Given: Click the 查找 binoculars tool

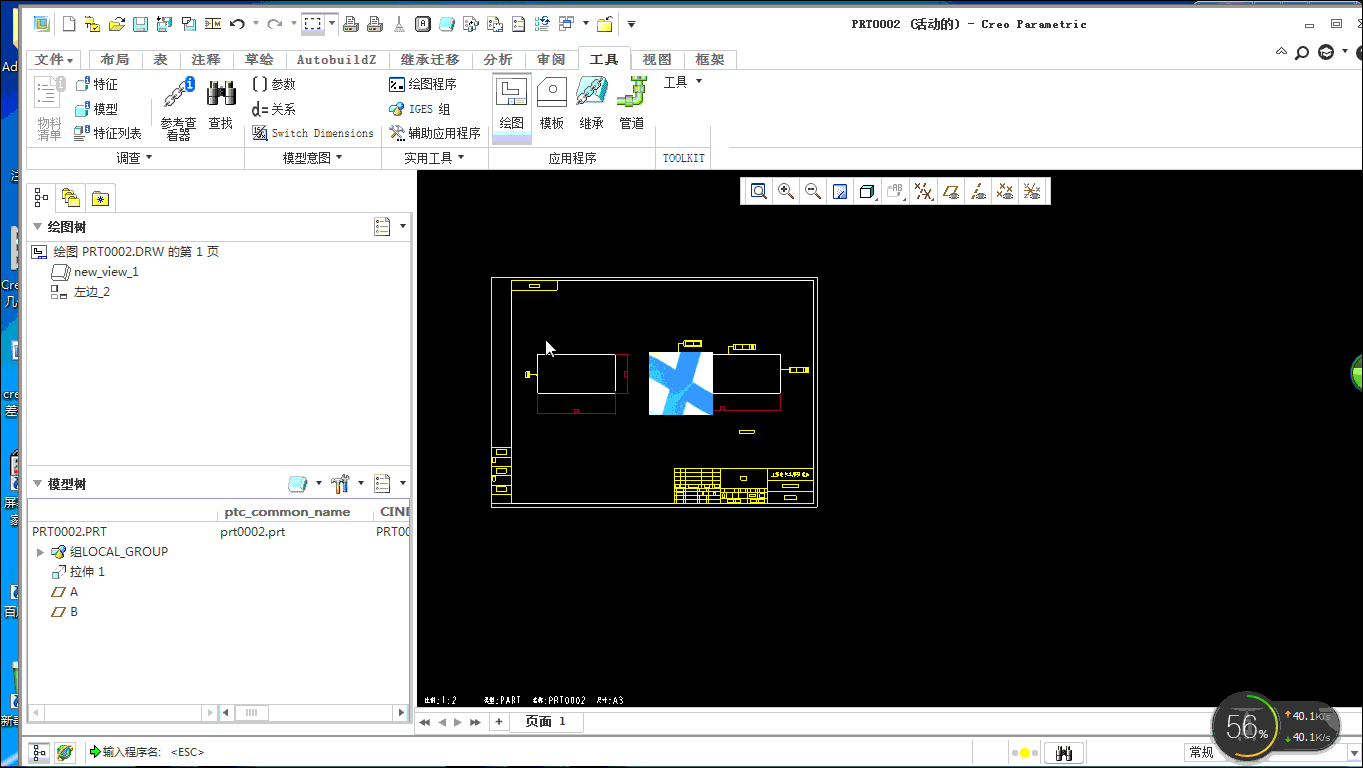Looking at the screenshot, I should pyautogui.click(x=220, y=106).
